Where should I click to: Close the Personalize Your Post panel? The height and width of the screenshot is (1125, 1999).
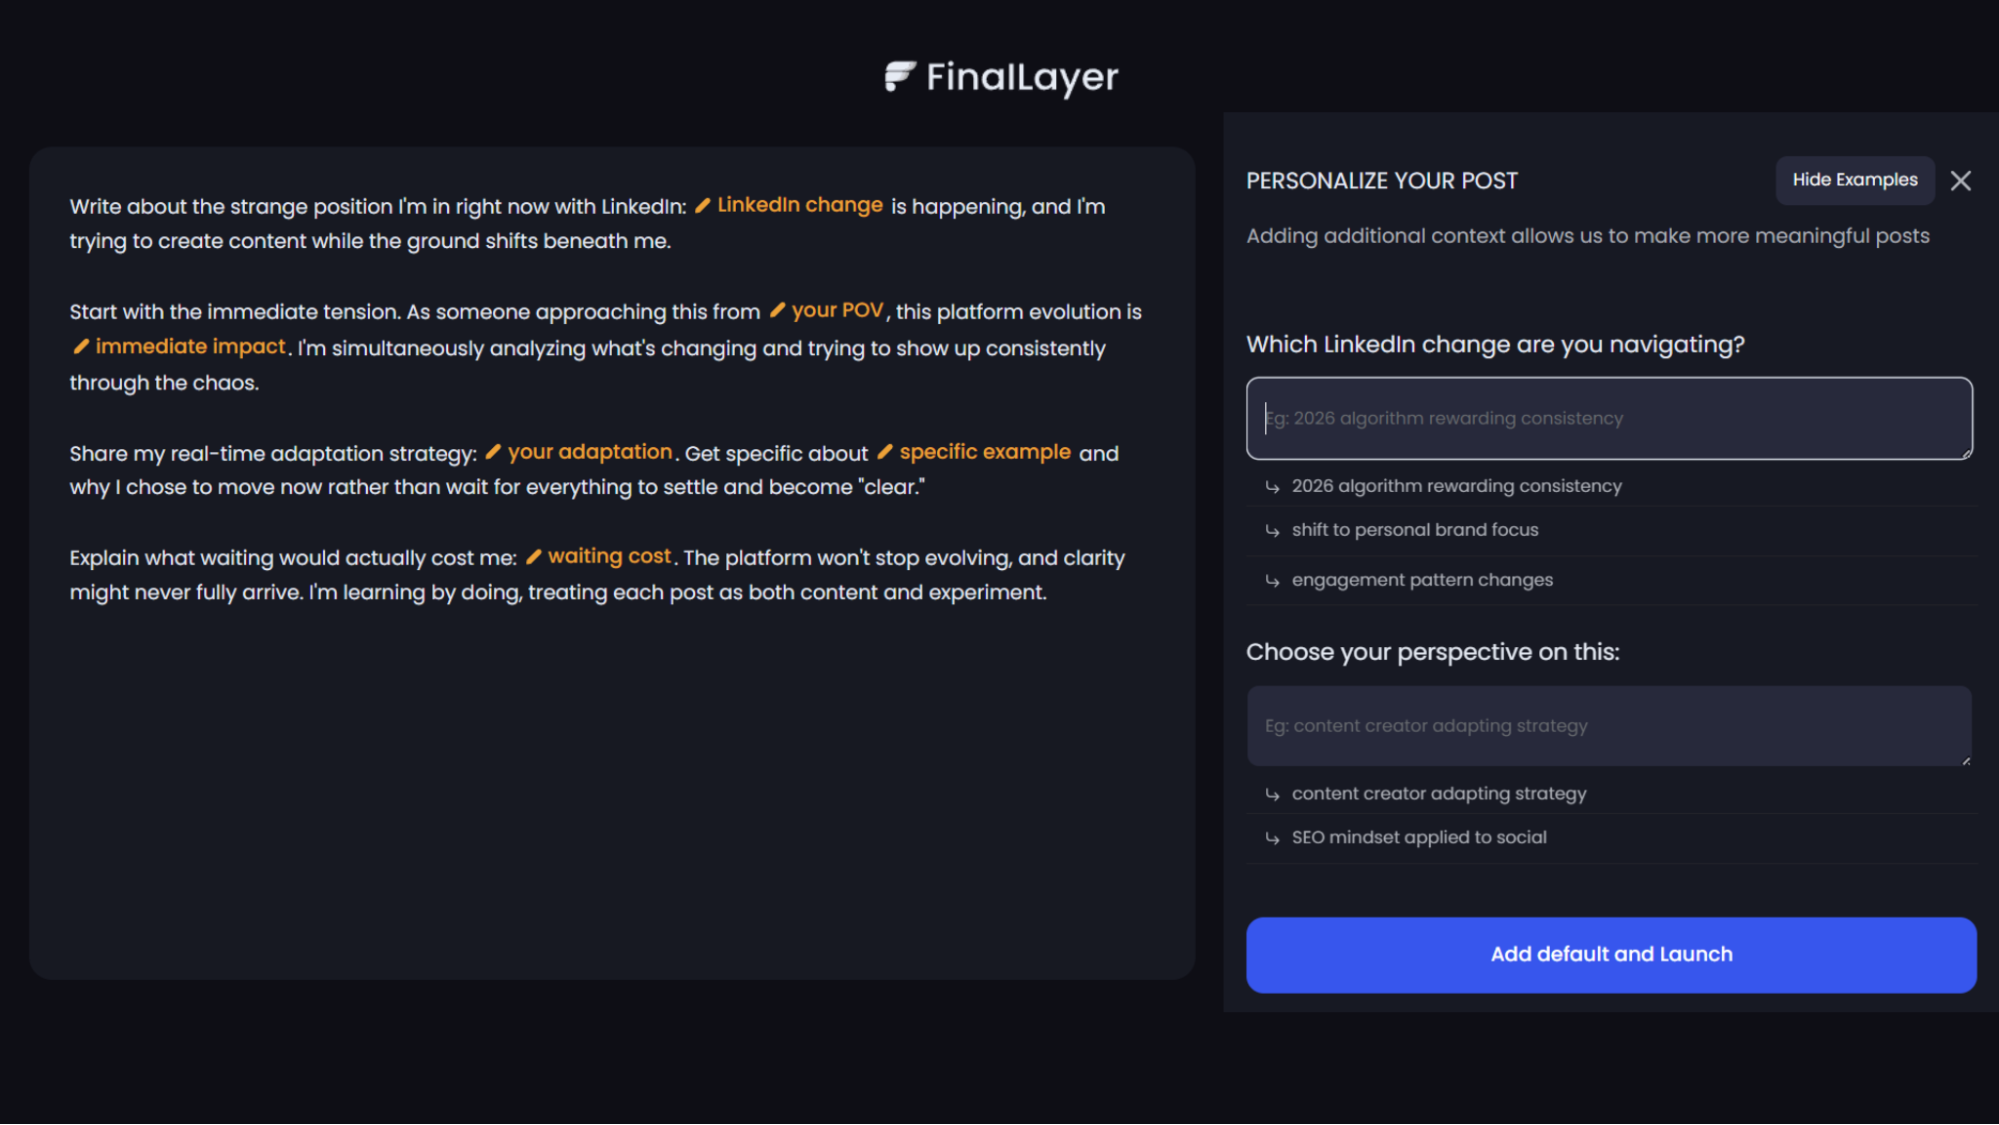(x=1960, y=181)
